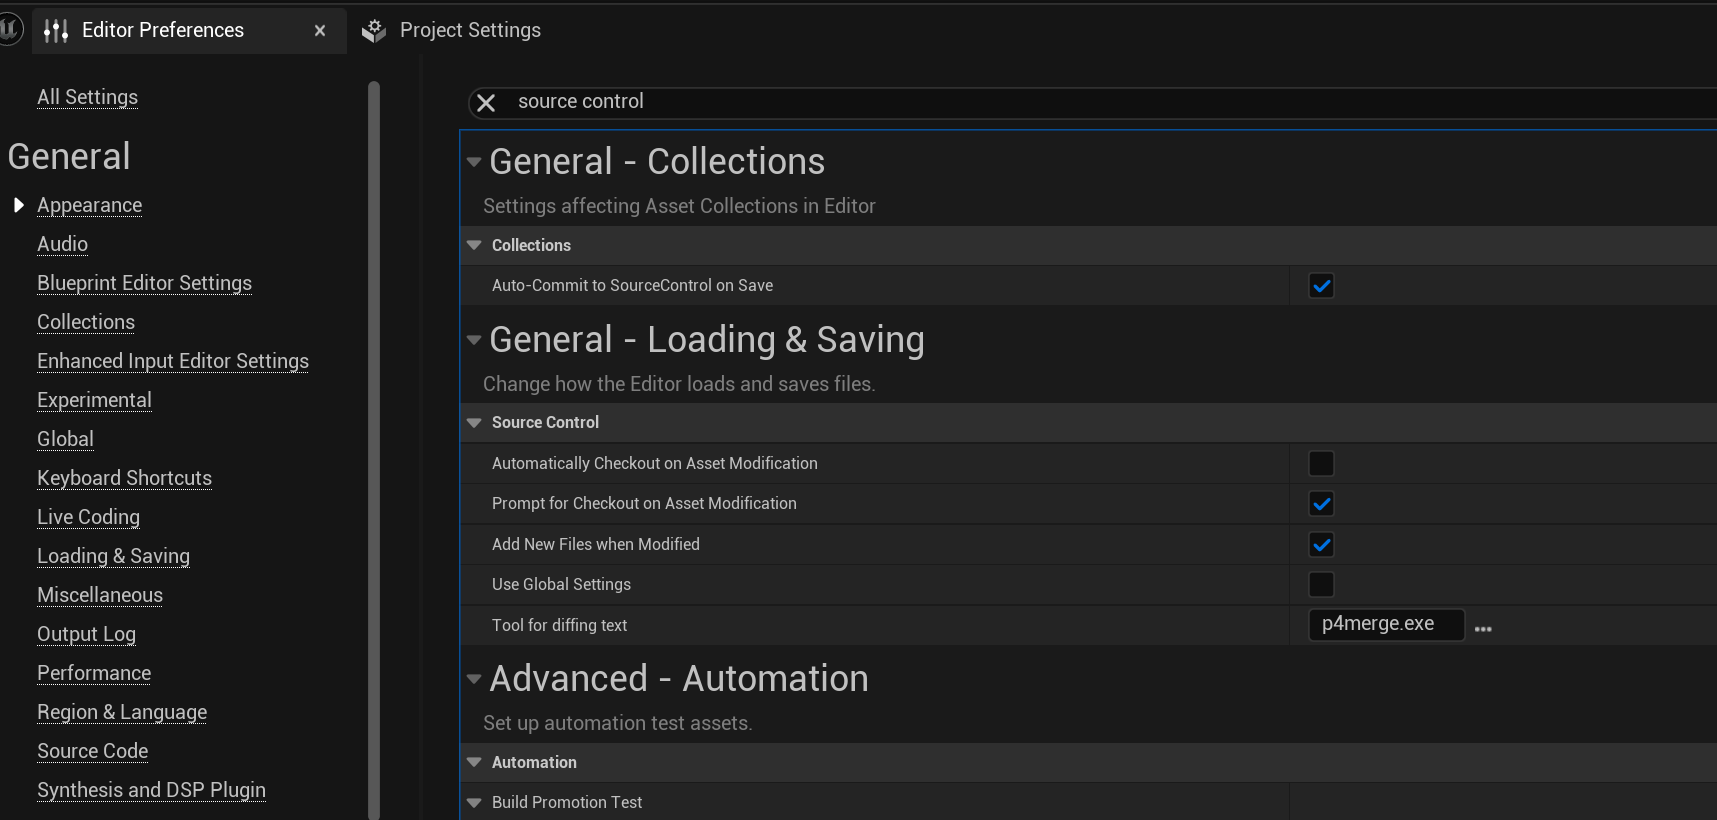Collapse the Advanced - Automation section

pyautogui.click(x=474, y=679)
